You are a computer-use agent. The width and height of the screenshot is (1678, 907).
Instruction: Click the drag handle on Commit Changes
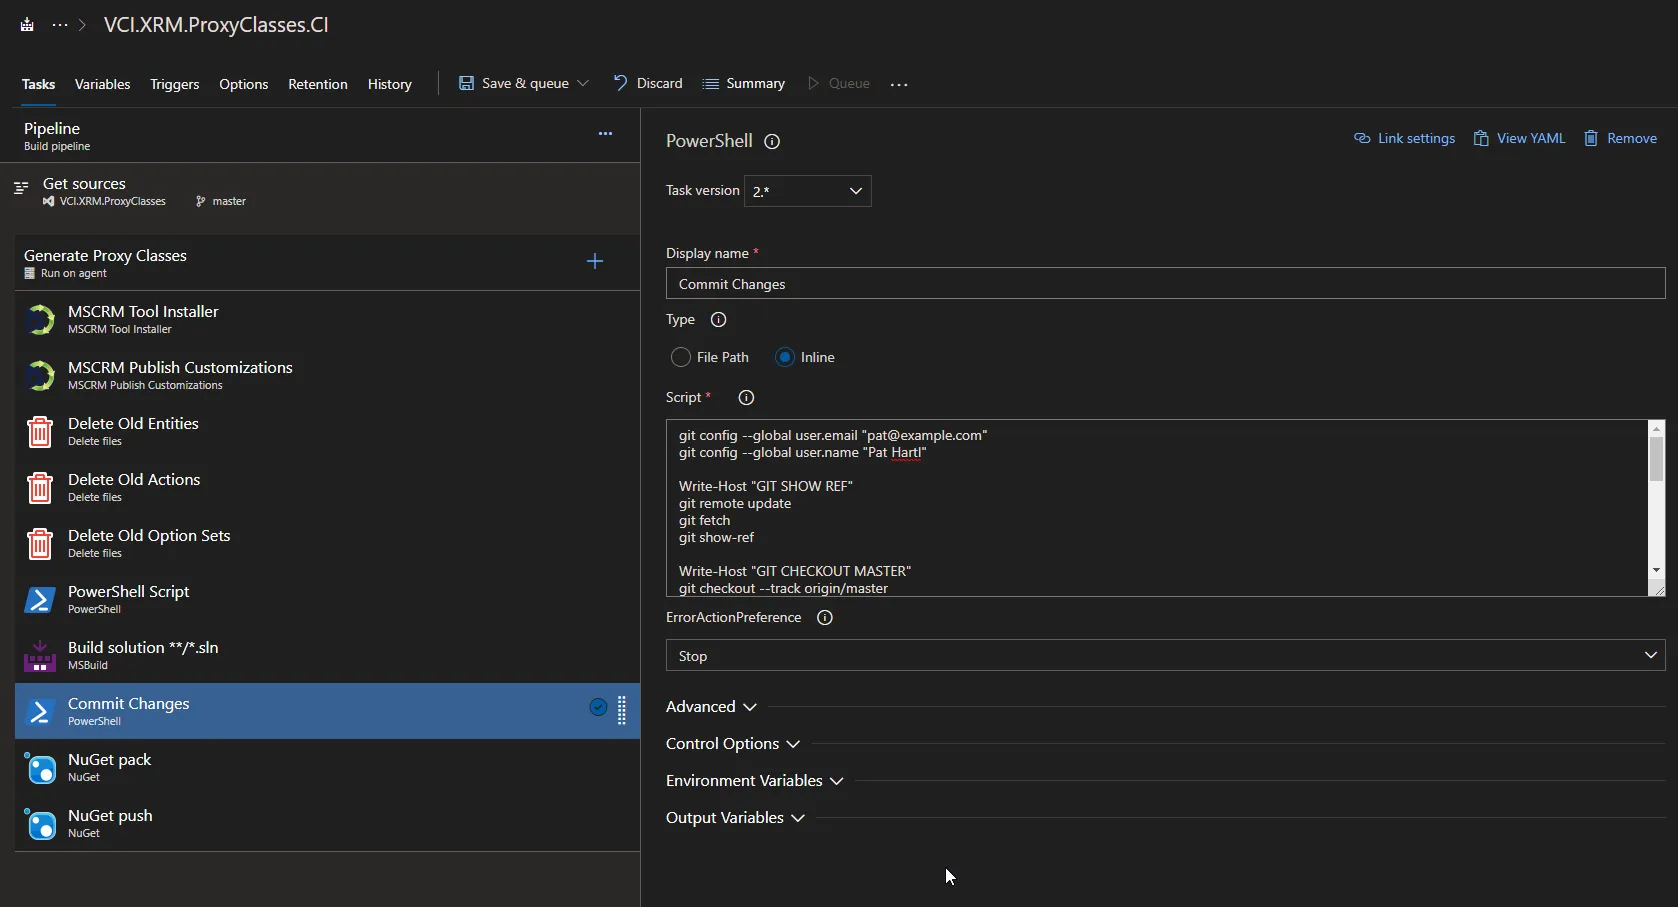(x=622, y=709)
